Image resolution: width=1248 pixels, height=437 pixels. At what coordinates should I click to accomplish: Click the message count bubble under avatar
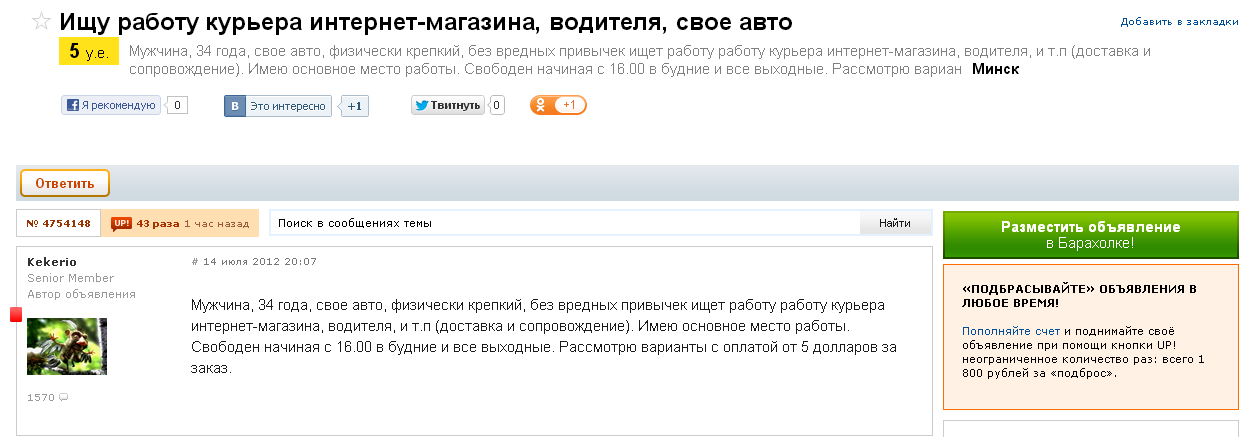[x=63, y=398]
